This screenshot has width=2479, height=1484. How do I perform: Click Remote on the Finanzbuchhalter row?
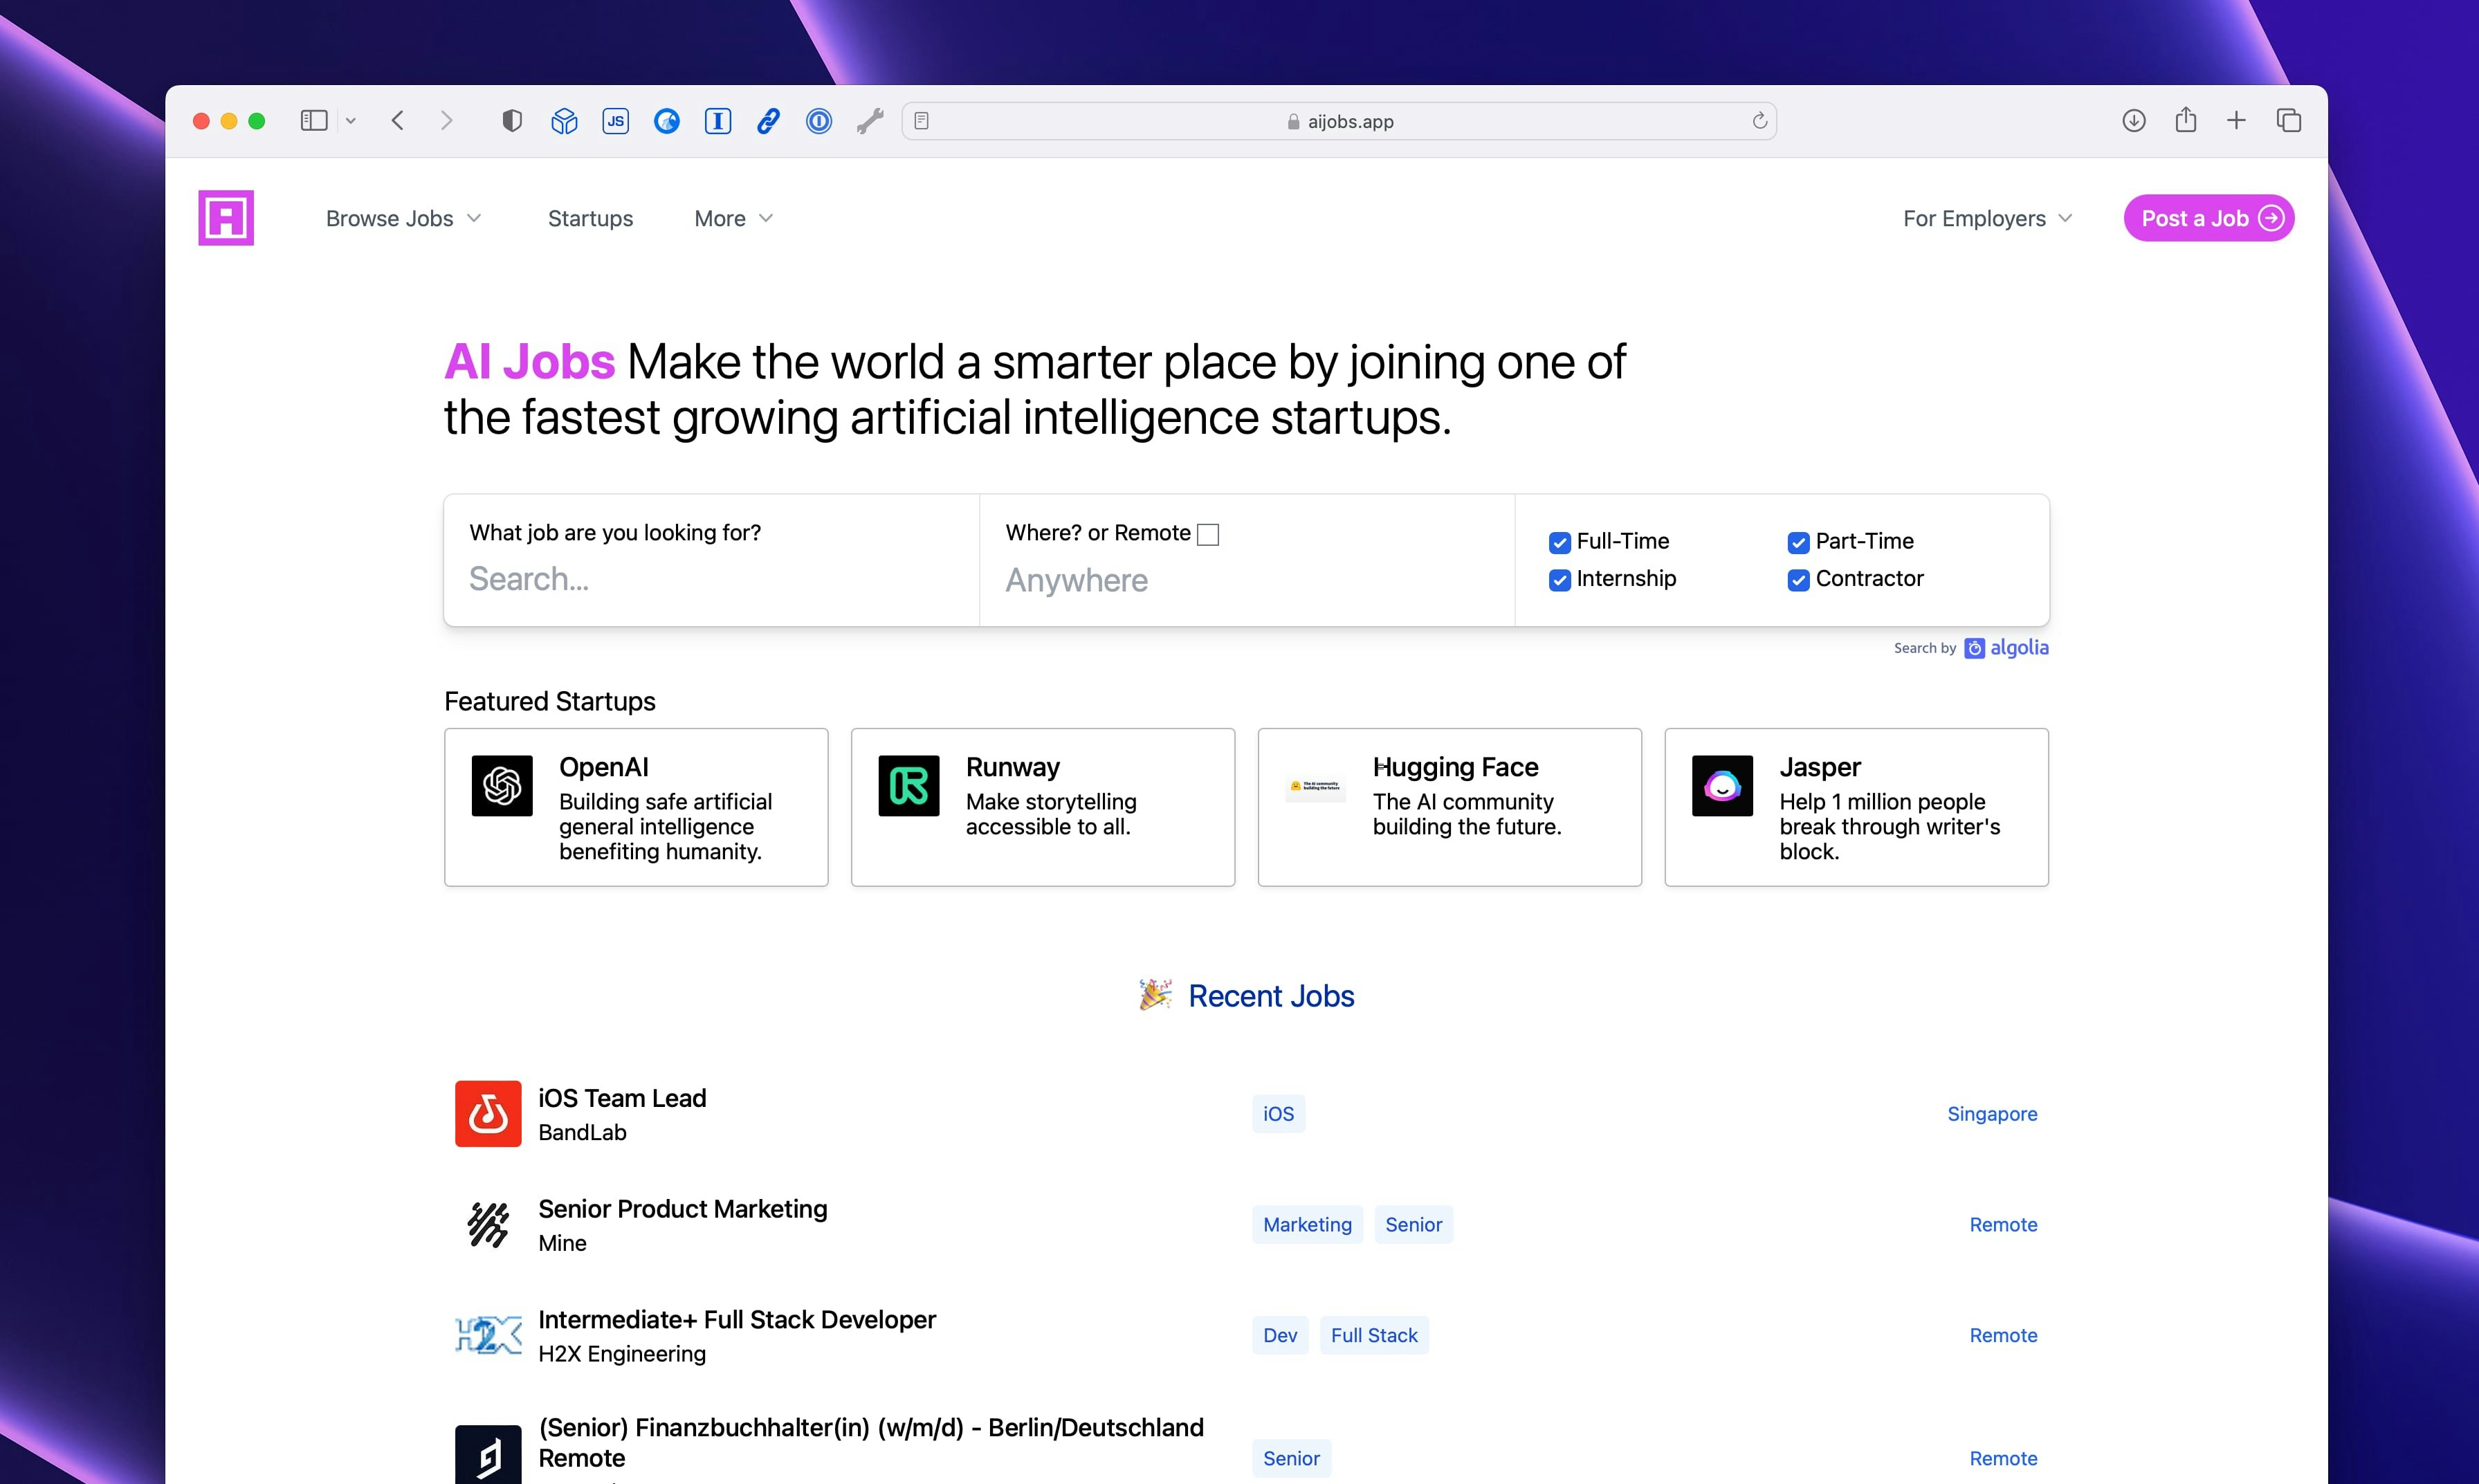pos(2003,1459)
